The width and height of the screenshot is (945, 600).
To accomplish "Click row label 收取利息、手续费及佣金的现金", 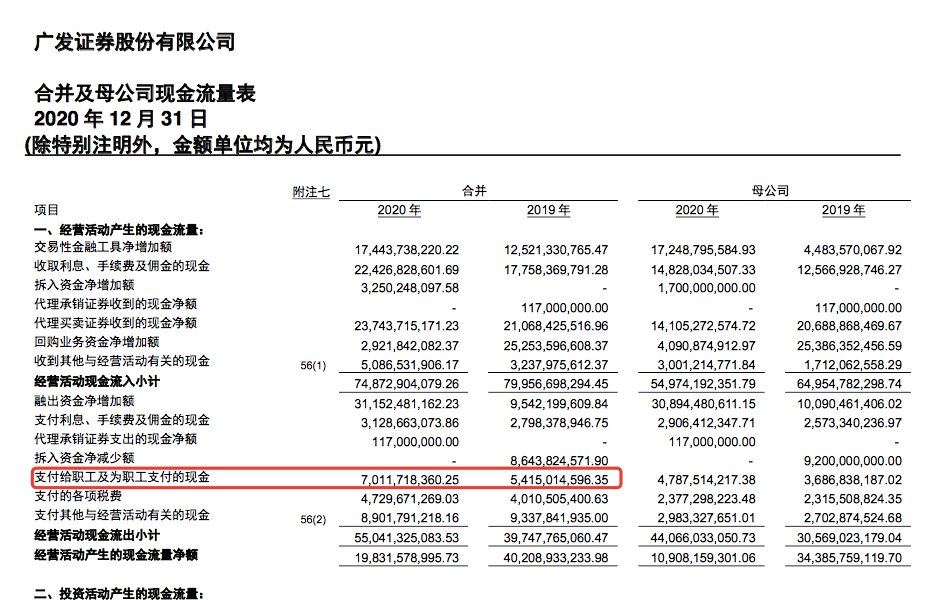I will point(122,266).
